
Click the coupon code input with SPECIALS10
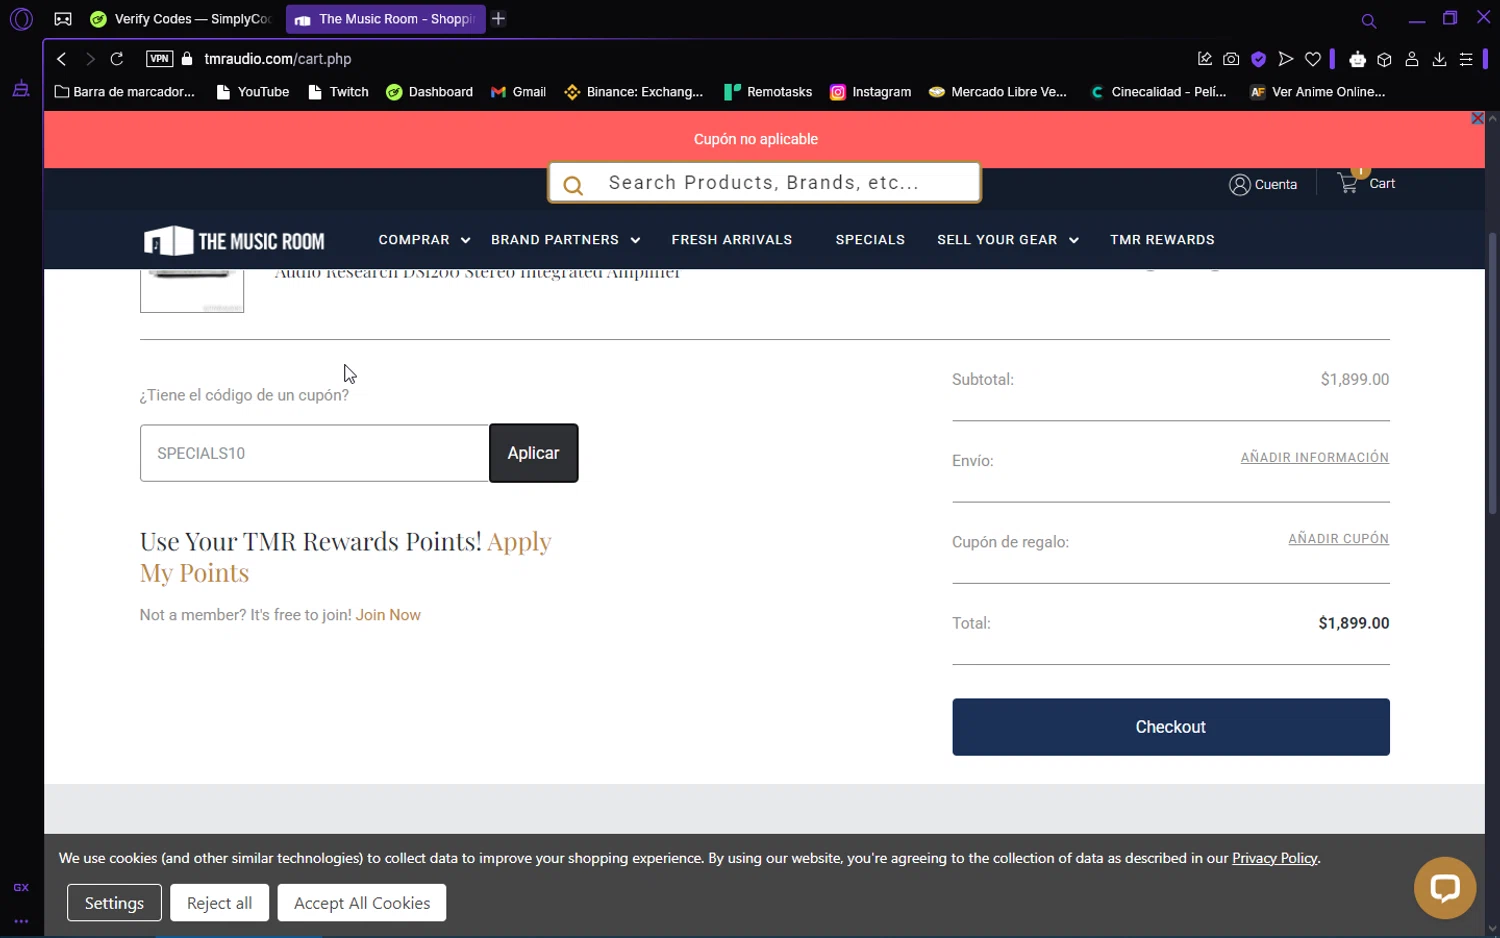[x=314, y=453]
